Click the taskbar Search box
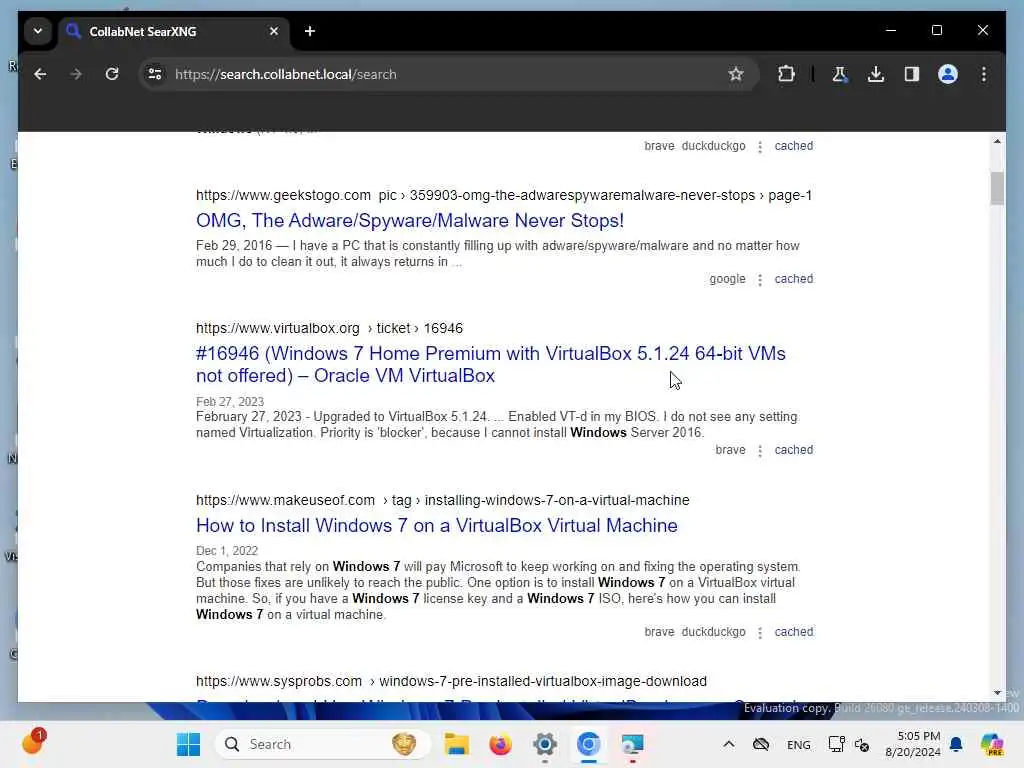 (x=323, y=744)
